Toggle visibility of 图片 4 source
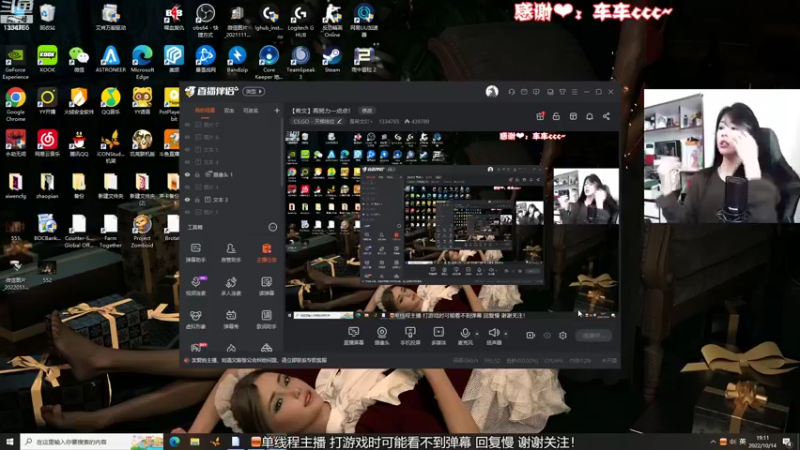800x450 pixels. coord(187,187)
